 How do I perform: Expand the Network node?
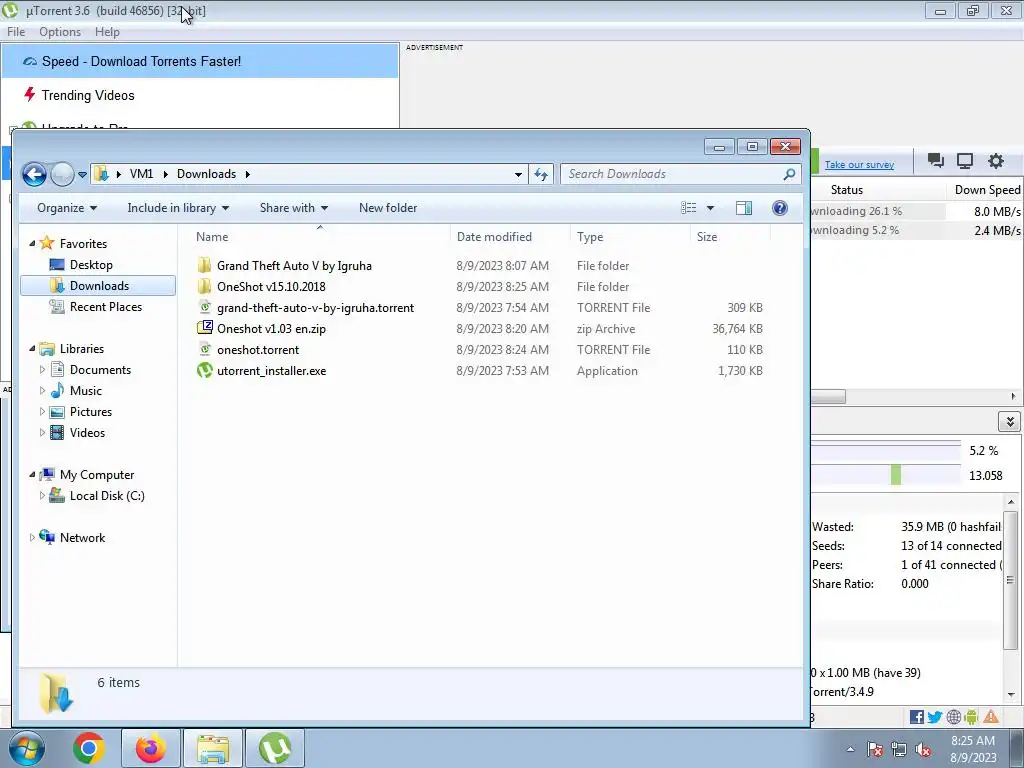point(32,537)
